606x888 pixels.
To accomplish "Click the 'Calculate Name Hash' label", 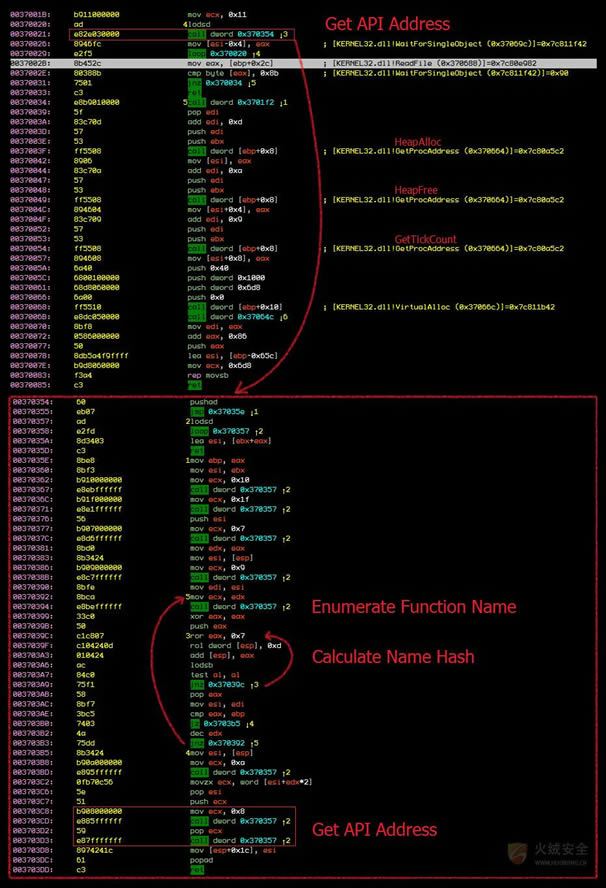I will click(x=393, y=656).
